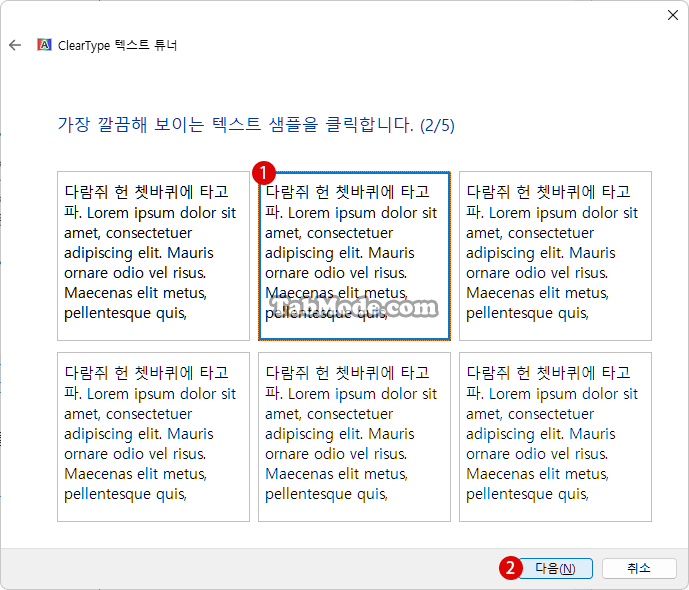Click the heading '가장 깔끔해 보이는 텍스트 샘플을 클릭합니다. (2/5)'
689x590 pixels.
[256, 125]
